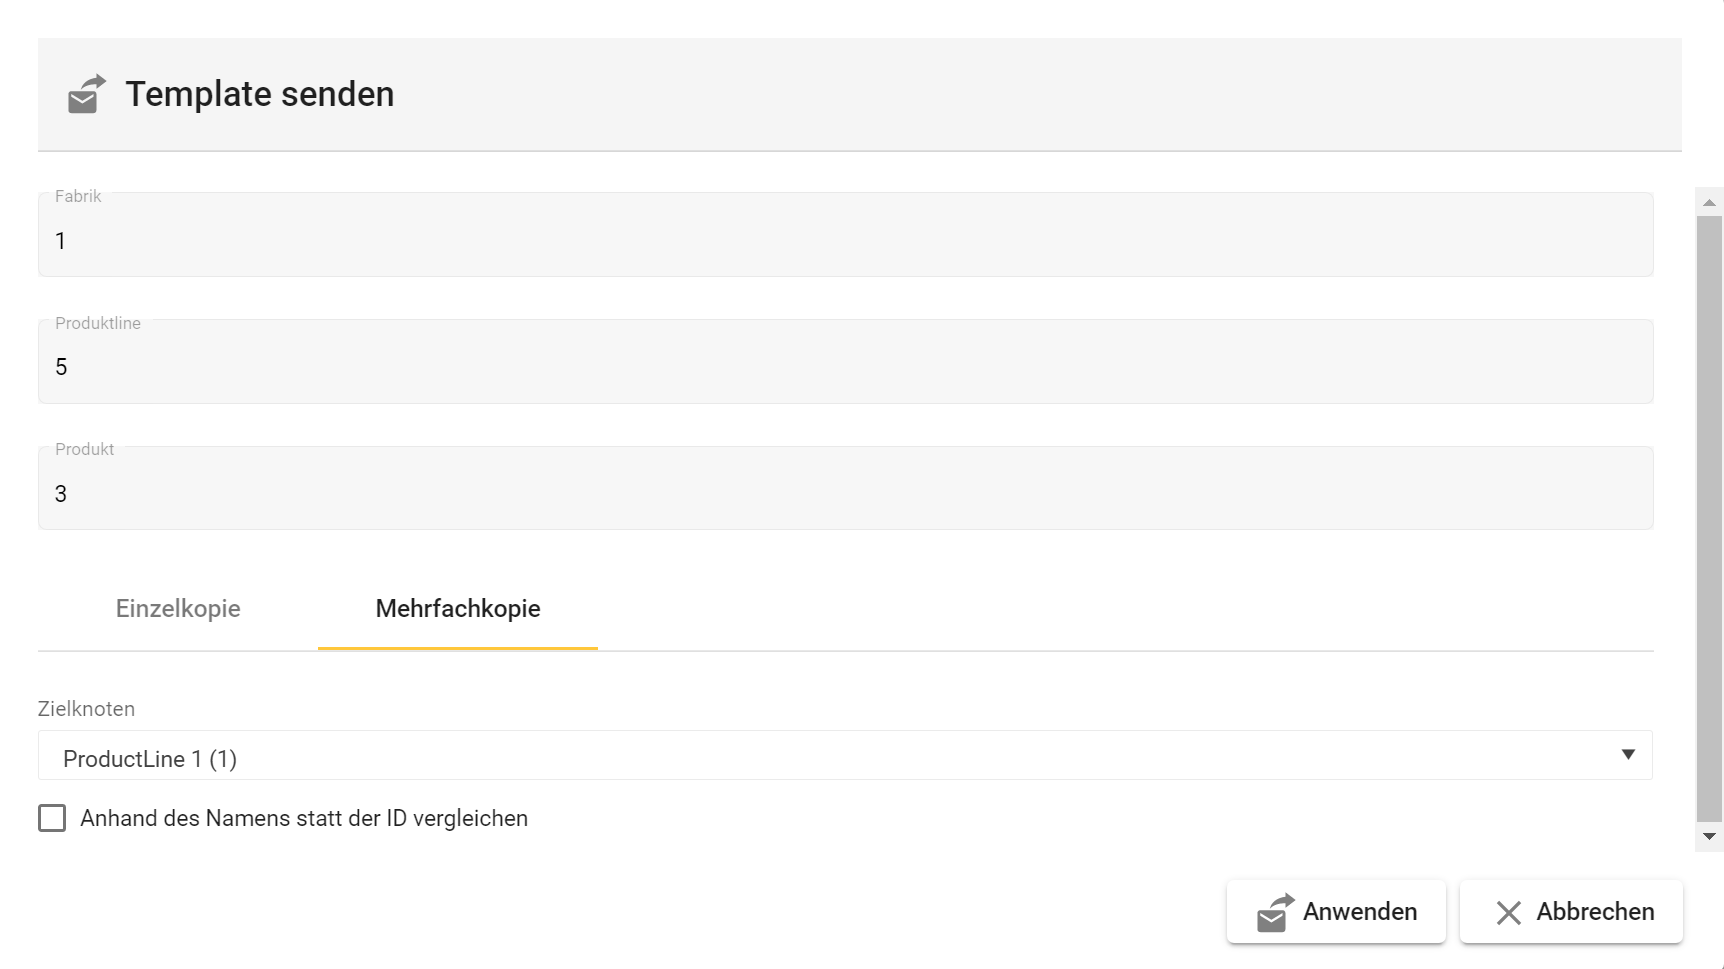1724x969 pixels.
Task: Select the Mehrfachkopie tab
Action: click(458, 609)
